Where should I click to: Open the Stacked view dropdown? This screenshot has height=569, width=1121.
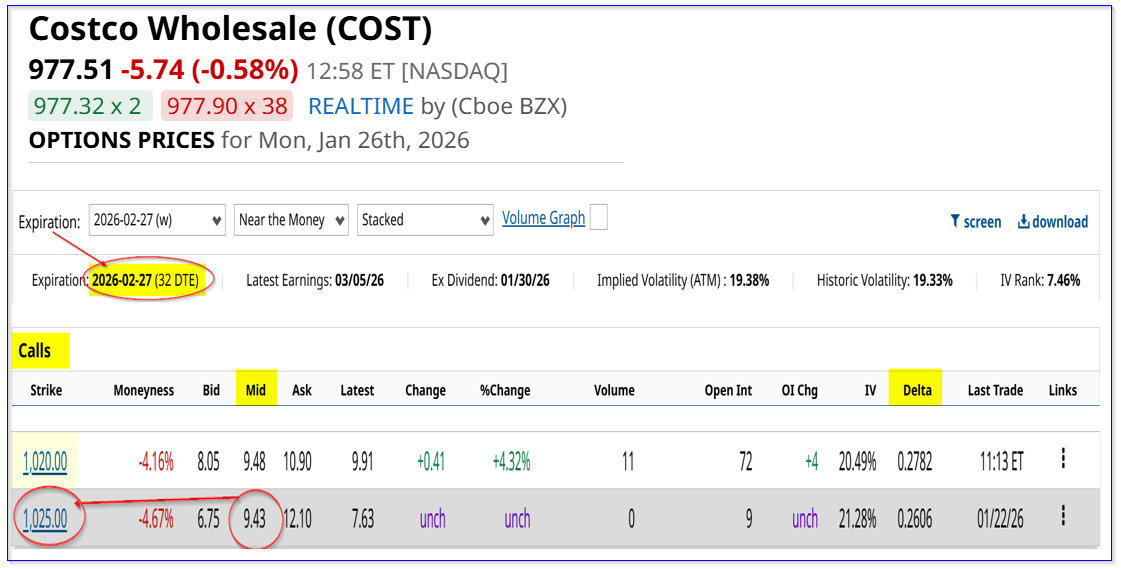tap(425, 220)
